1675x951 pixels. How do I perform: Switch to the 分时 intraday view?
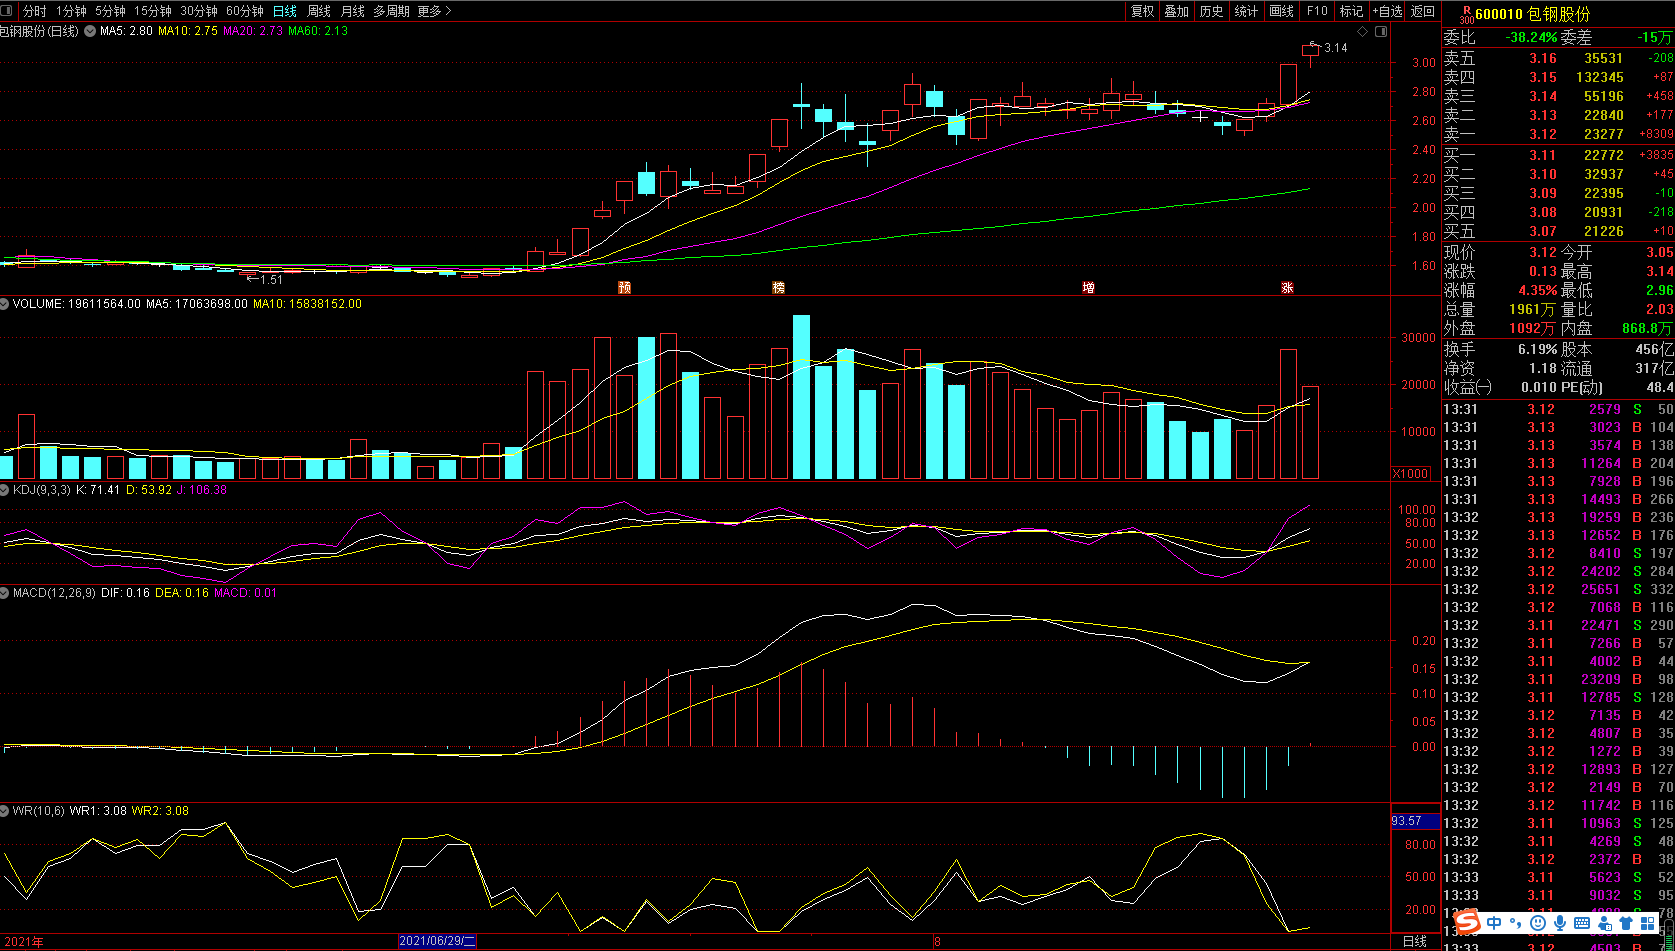(34, 11)
